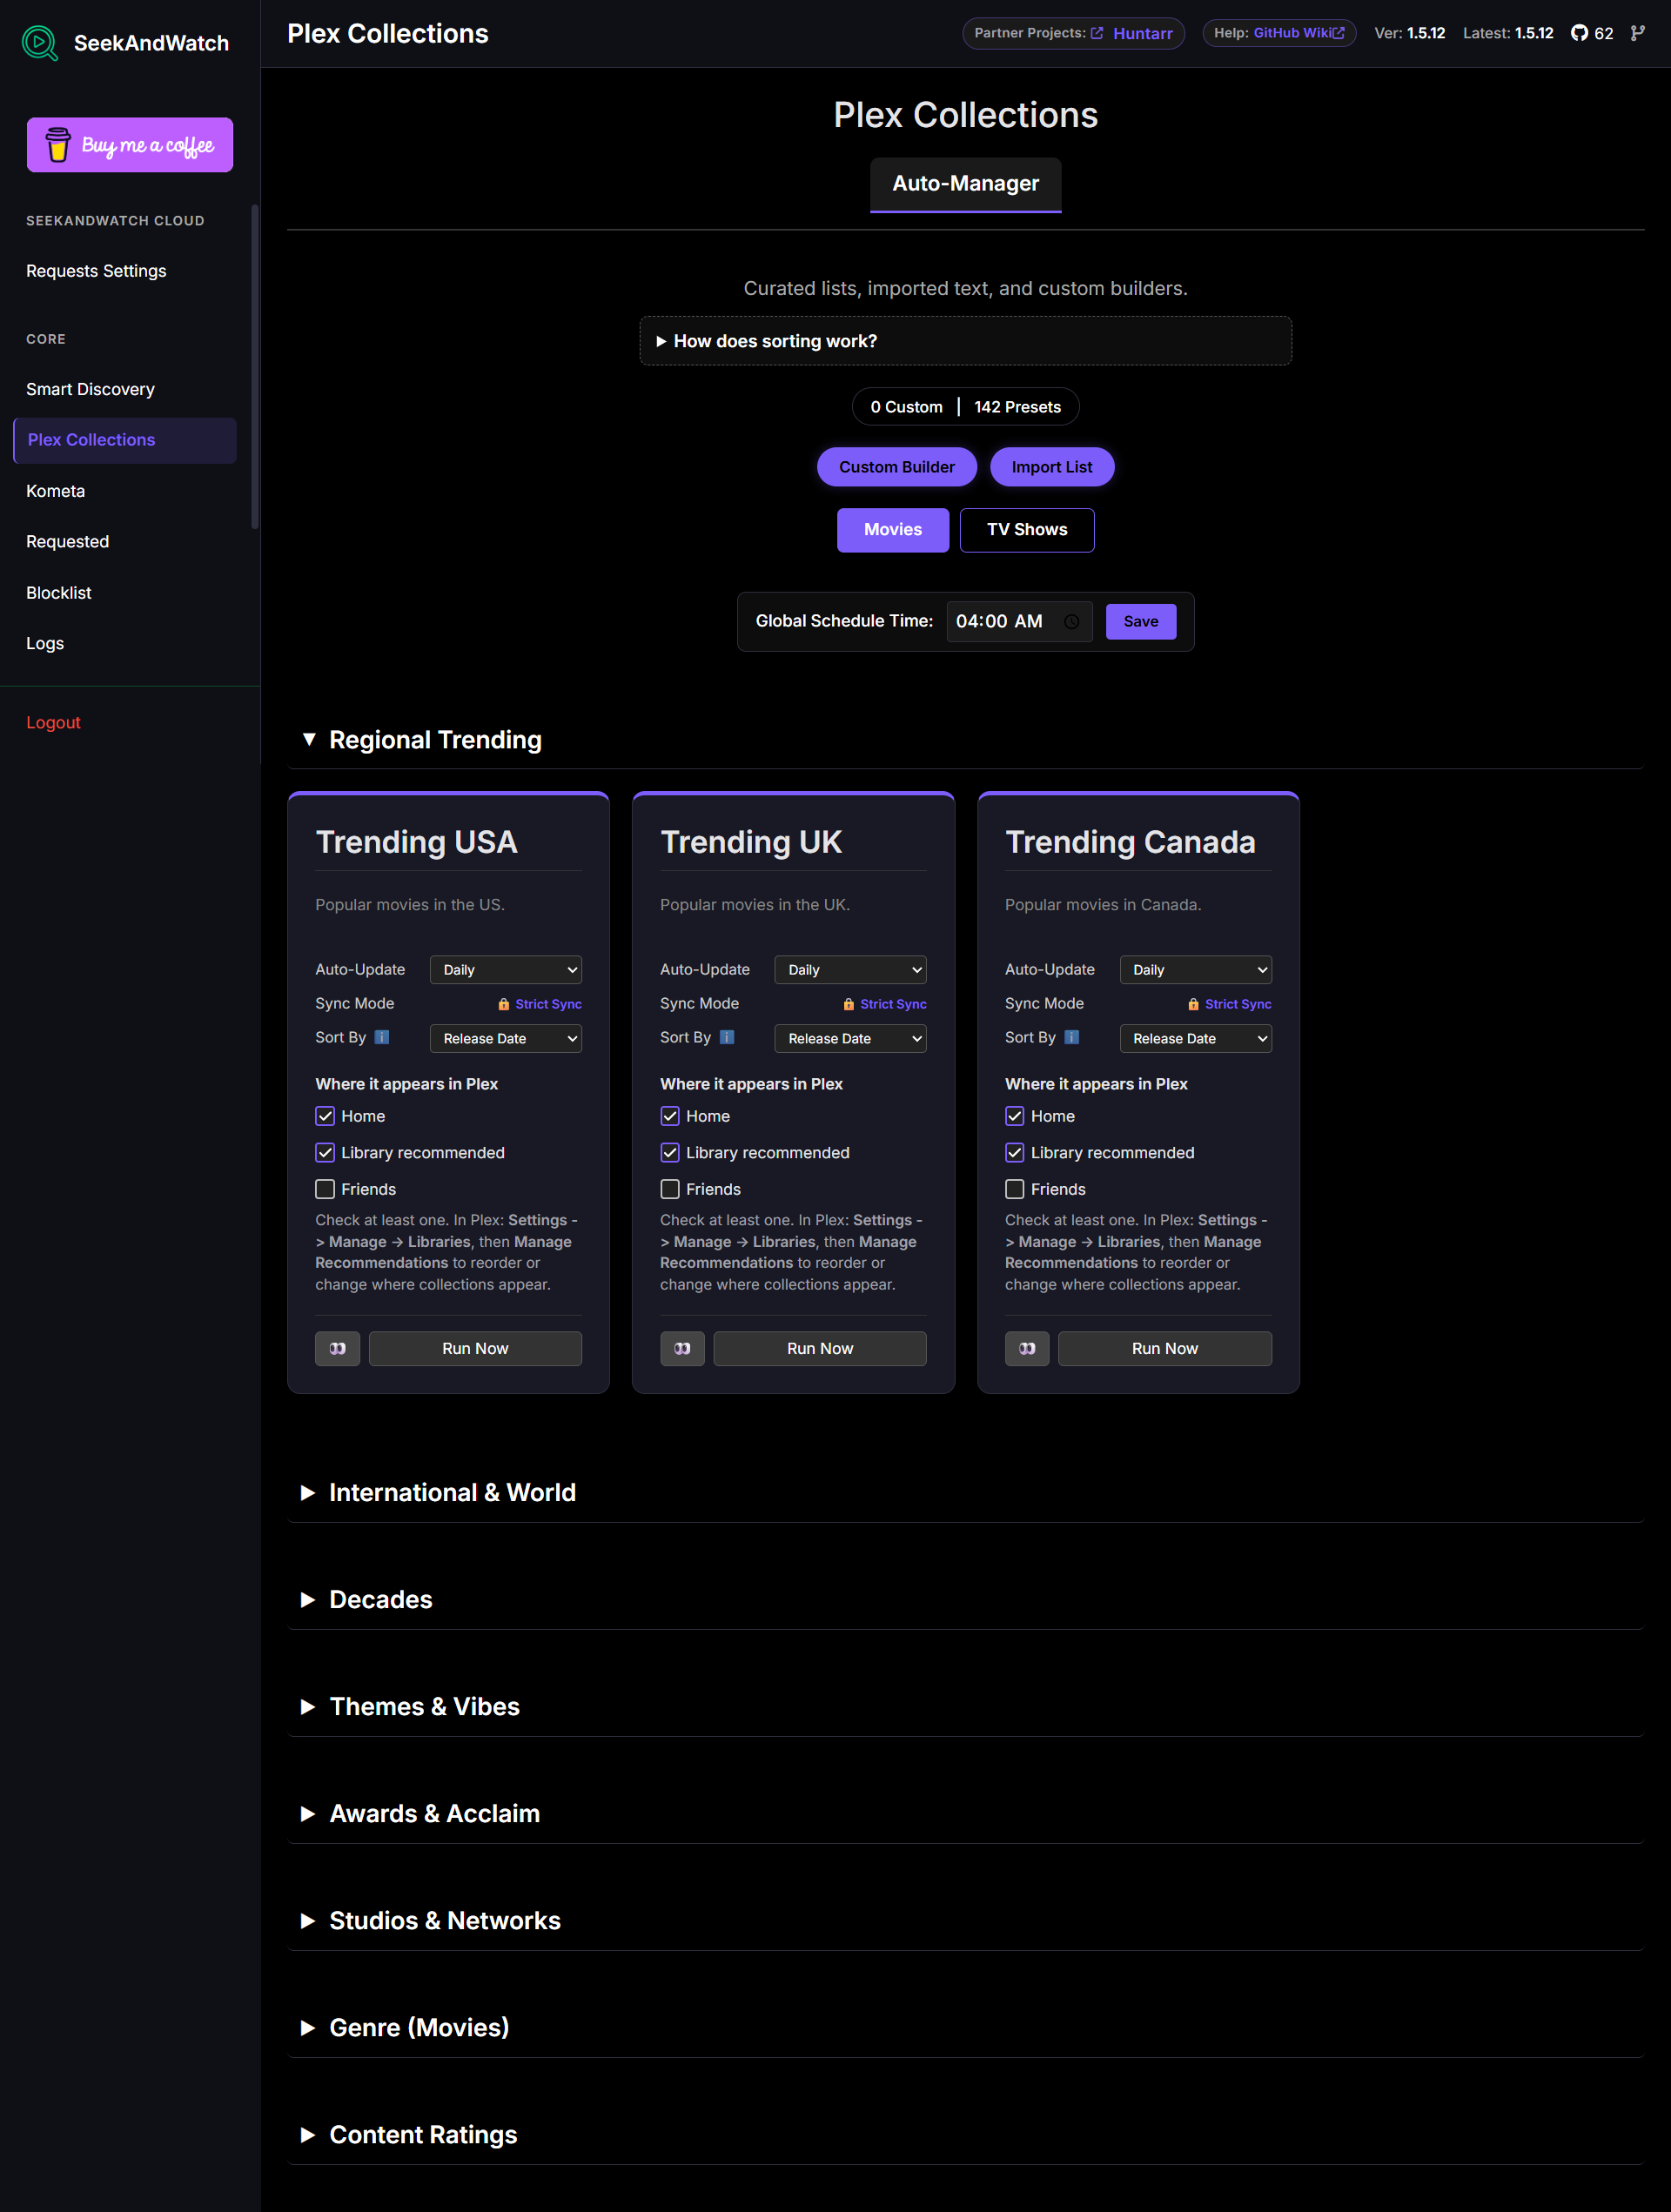
Task: Click the sidebar scrollbar
Action: (x=255, y=367)
